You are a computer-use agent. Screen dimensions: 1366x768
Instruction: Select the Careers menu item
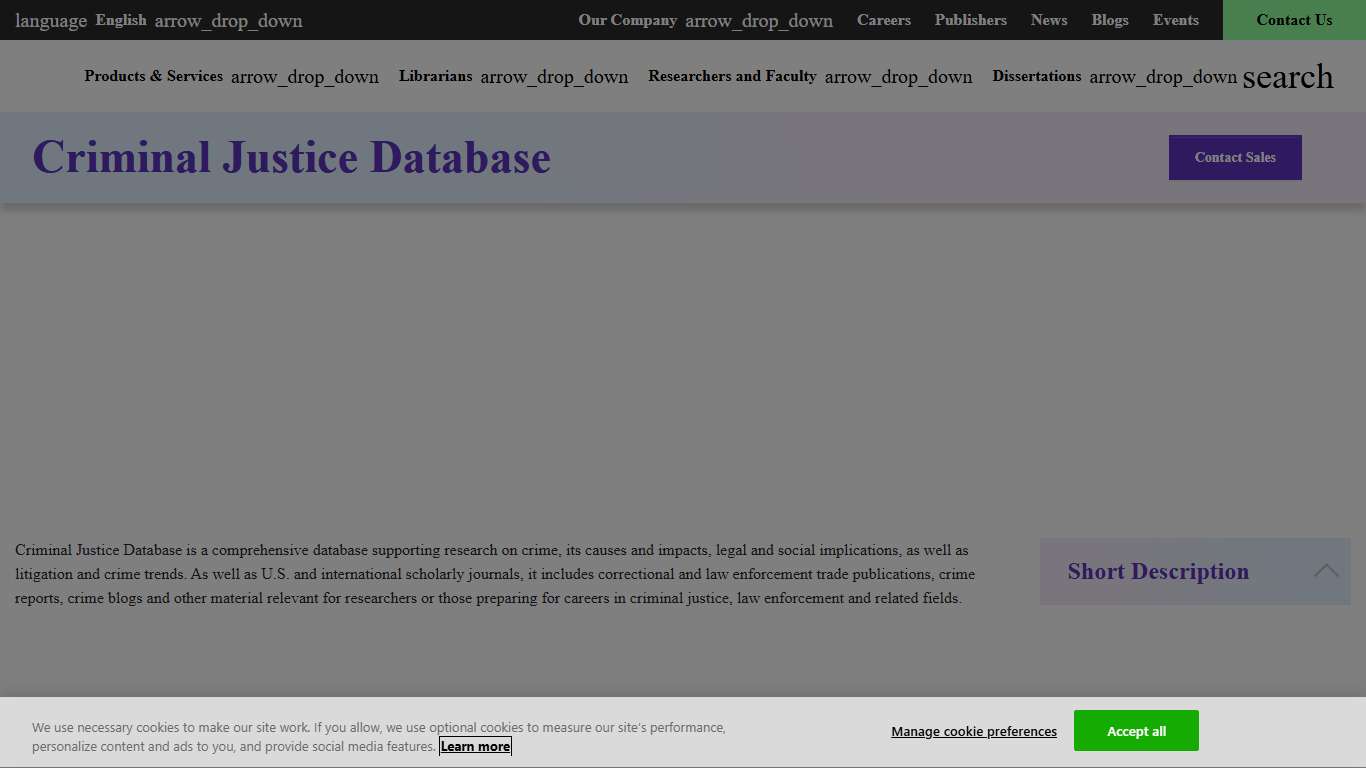pyautogui.click(x=883, y=20)
